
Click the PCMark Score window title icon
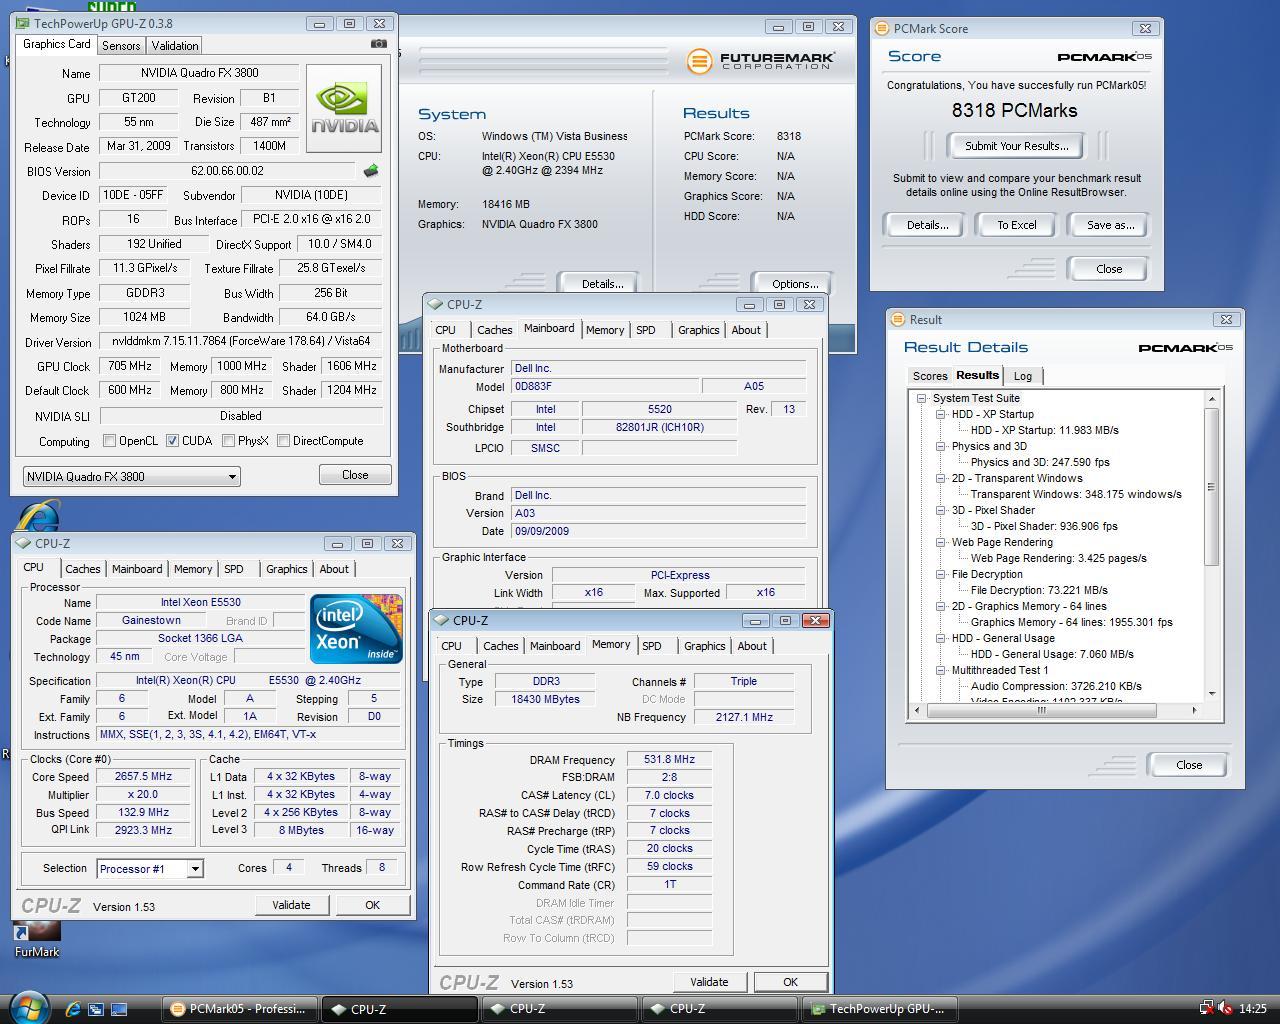(x=882, y=28)
